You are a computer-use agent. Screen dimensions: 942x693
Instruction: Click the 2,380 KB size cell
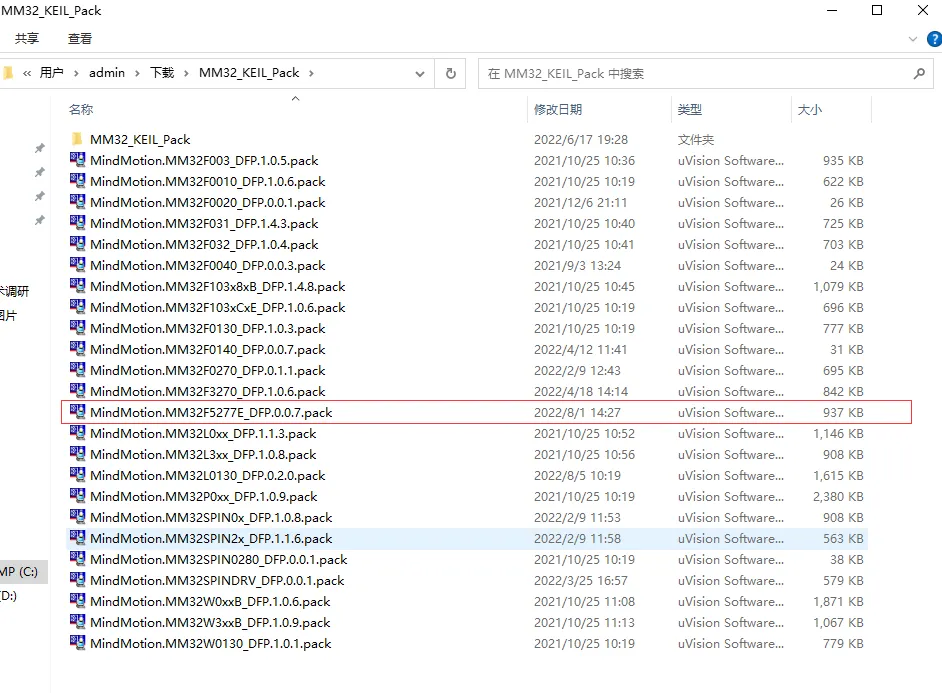click(x=838, y=497)
